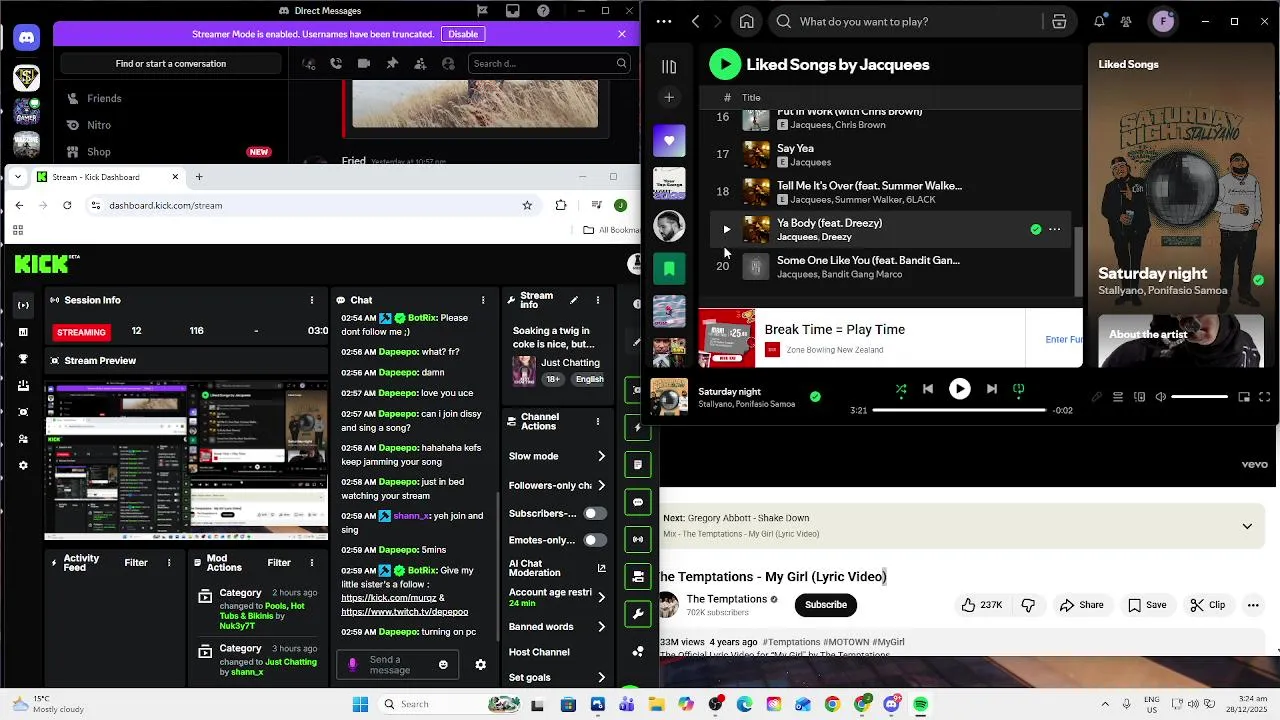Open Discord Nitro page
This screenshot has width=1280, height=720.
(99, 125)
